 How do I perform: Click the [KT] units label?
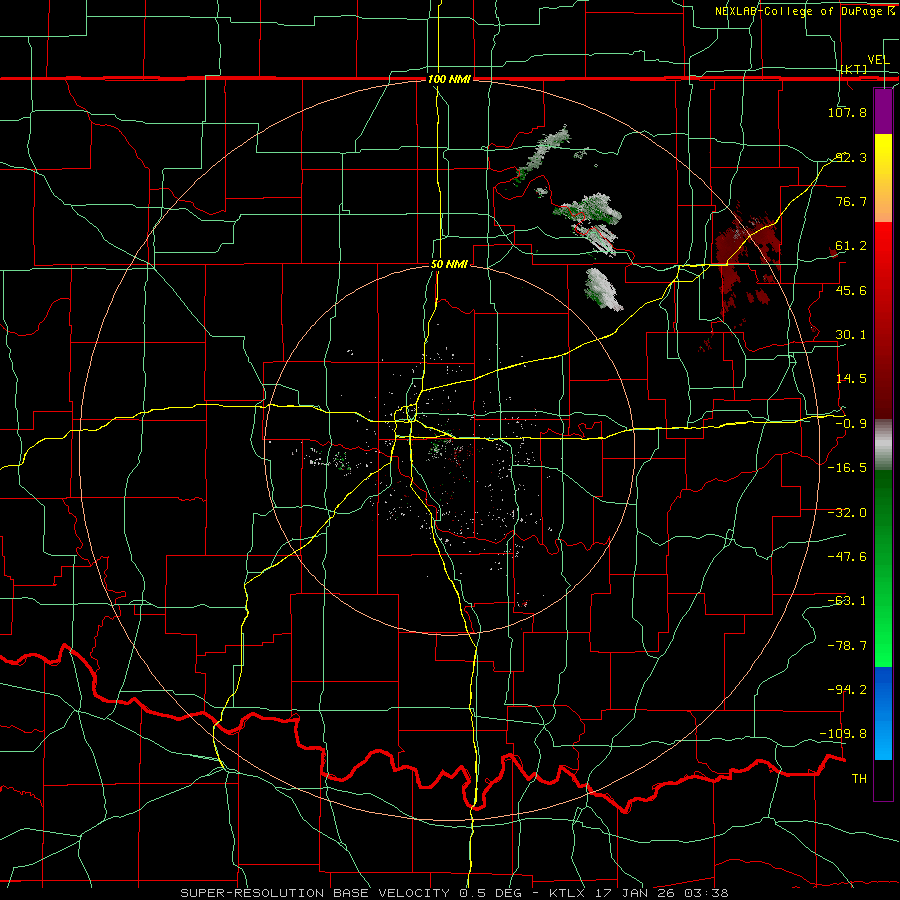pyautogui.click(x=854, y=69)
